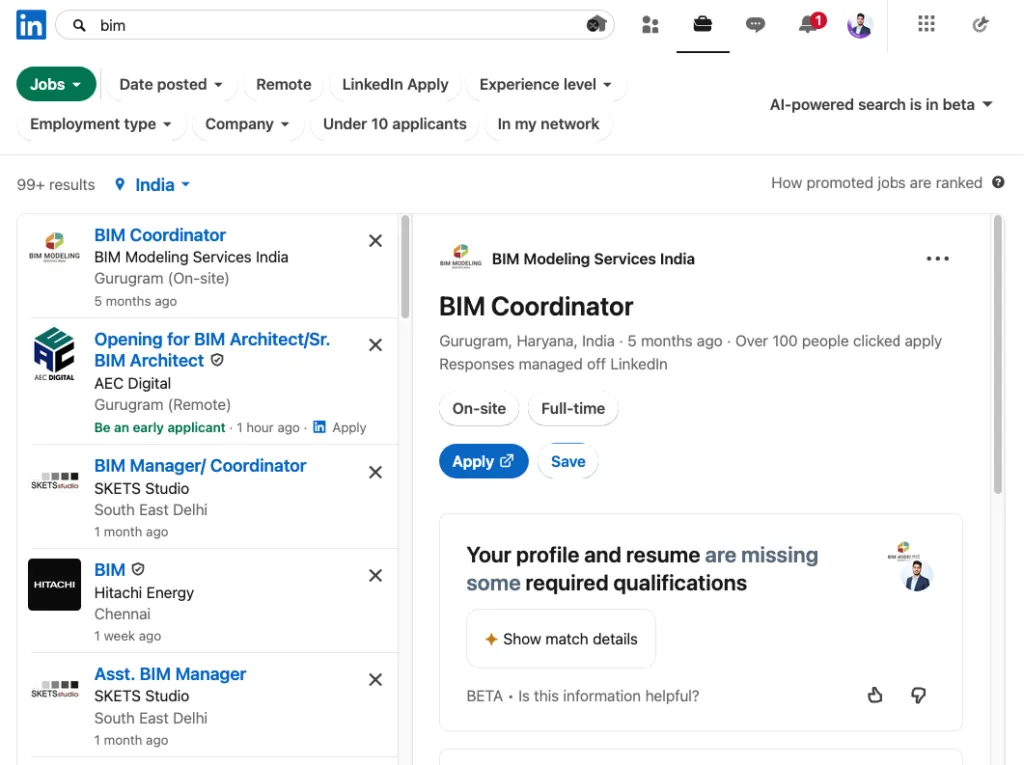Open BIM Coordinator job title link
The width and height of the screenshot is (1024, 765).
click(x=160, y=235)
